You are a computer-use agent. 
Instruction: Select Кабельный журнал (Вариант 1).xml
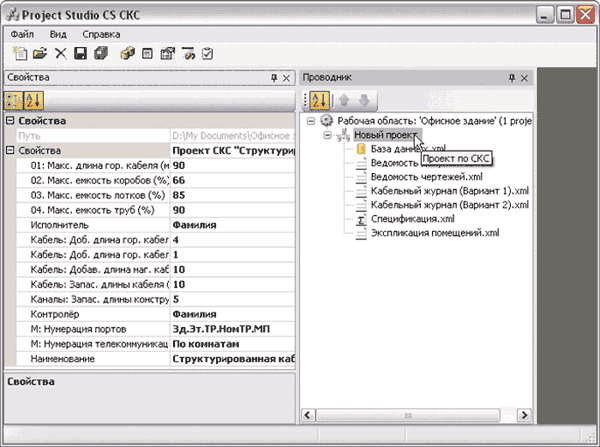450,191
